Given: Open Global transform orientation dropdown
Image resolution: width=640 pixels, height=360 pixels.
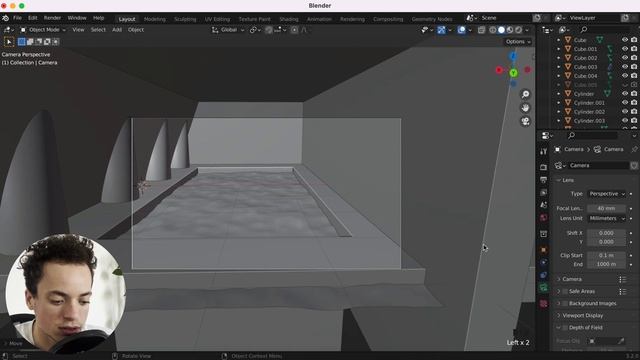Looking at the screenshot, I should point(228,30).
